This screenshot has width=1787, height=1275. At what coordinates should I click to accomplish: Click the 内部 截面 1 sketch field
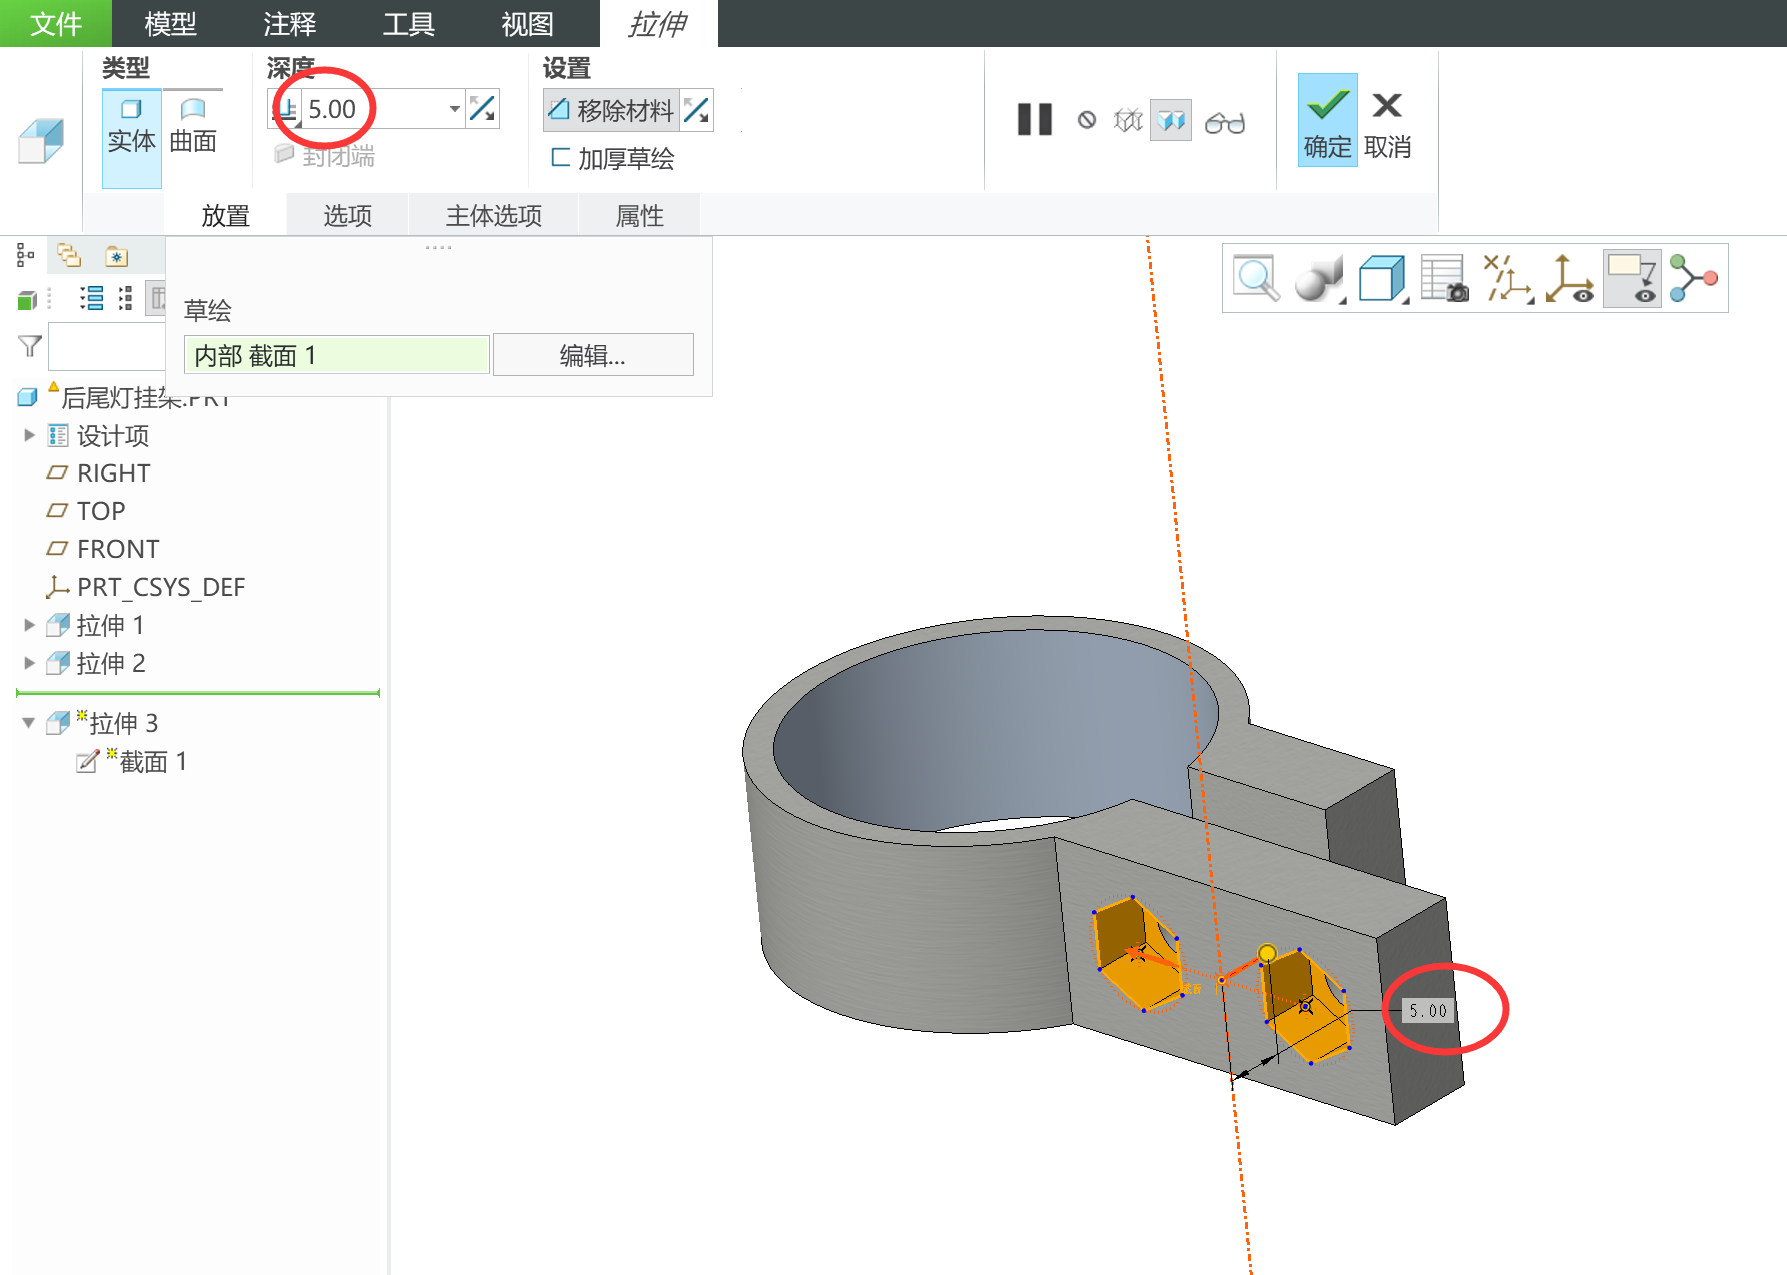(x=336, y=355)
